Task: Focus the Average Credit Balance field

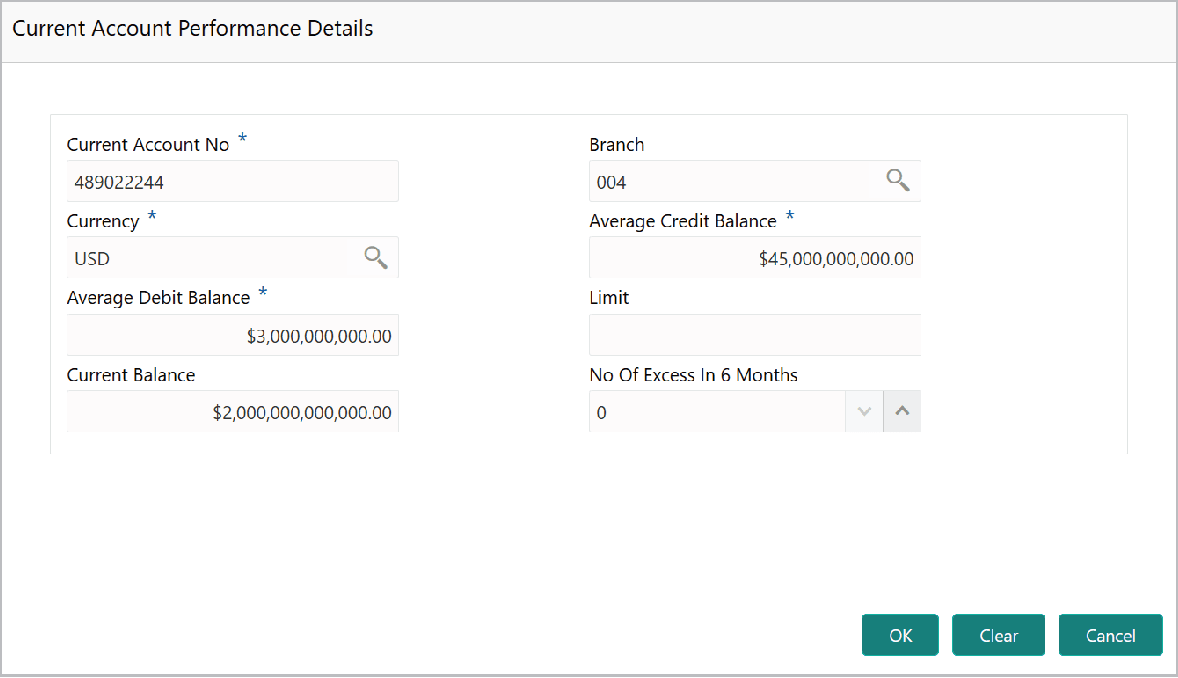Action: tap(754, 257)
